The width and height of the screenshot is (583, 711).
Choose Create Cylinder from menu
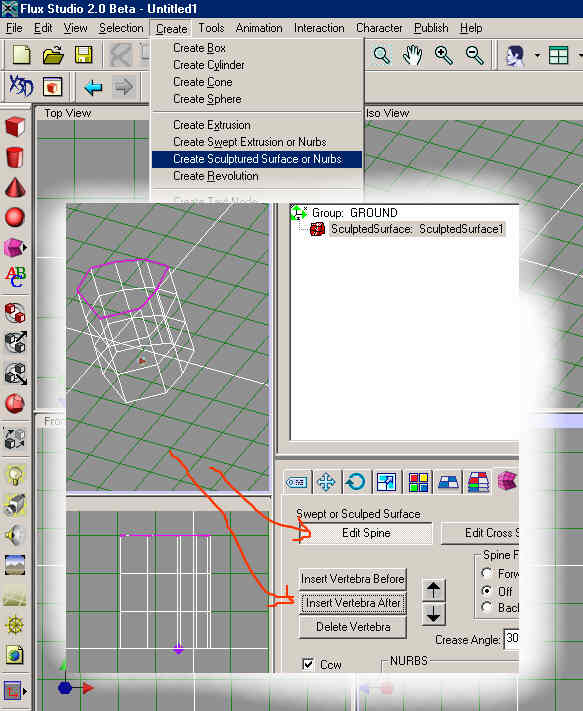point(257,65)
